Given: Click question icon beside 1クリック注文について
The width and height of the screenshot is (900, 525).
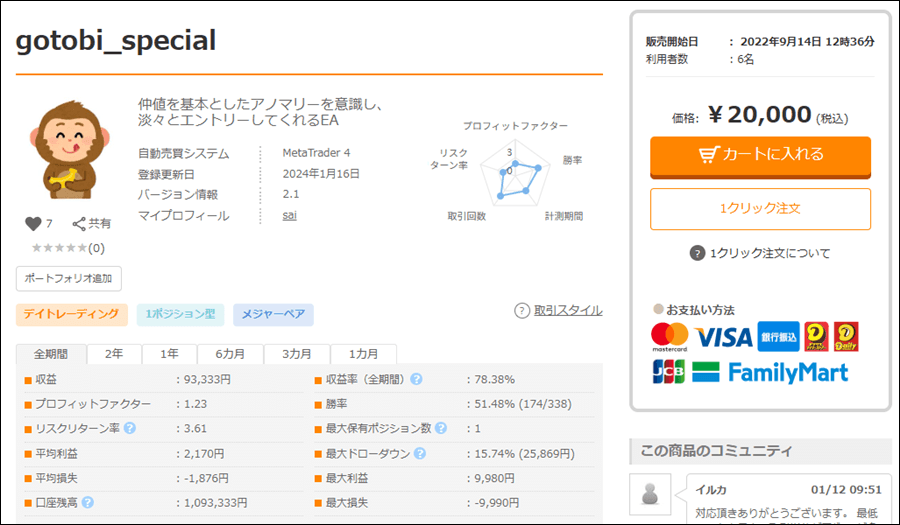Looking at the screenshot, I should point(697,253).
